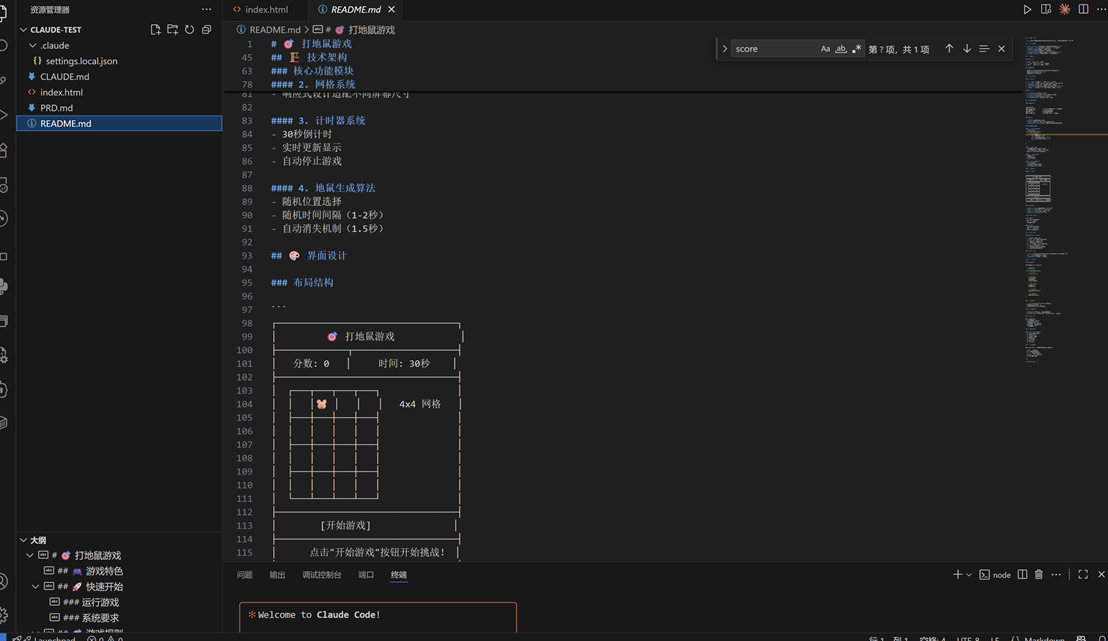This screenshot has width=1108, height=641.
Task: Run the file with the play icon
Action: tap(1027, 9)
